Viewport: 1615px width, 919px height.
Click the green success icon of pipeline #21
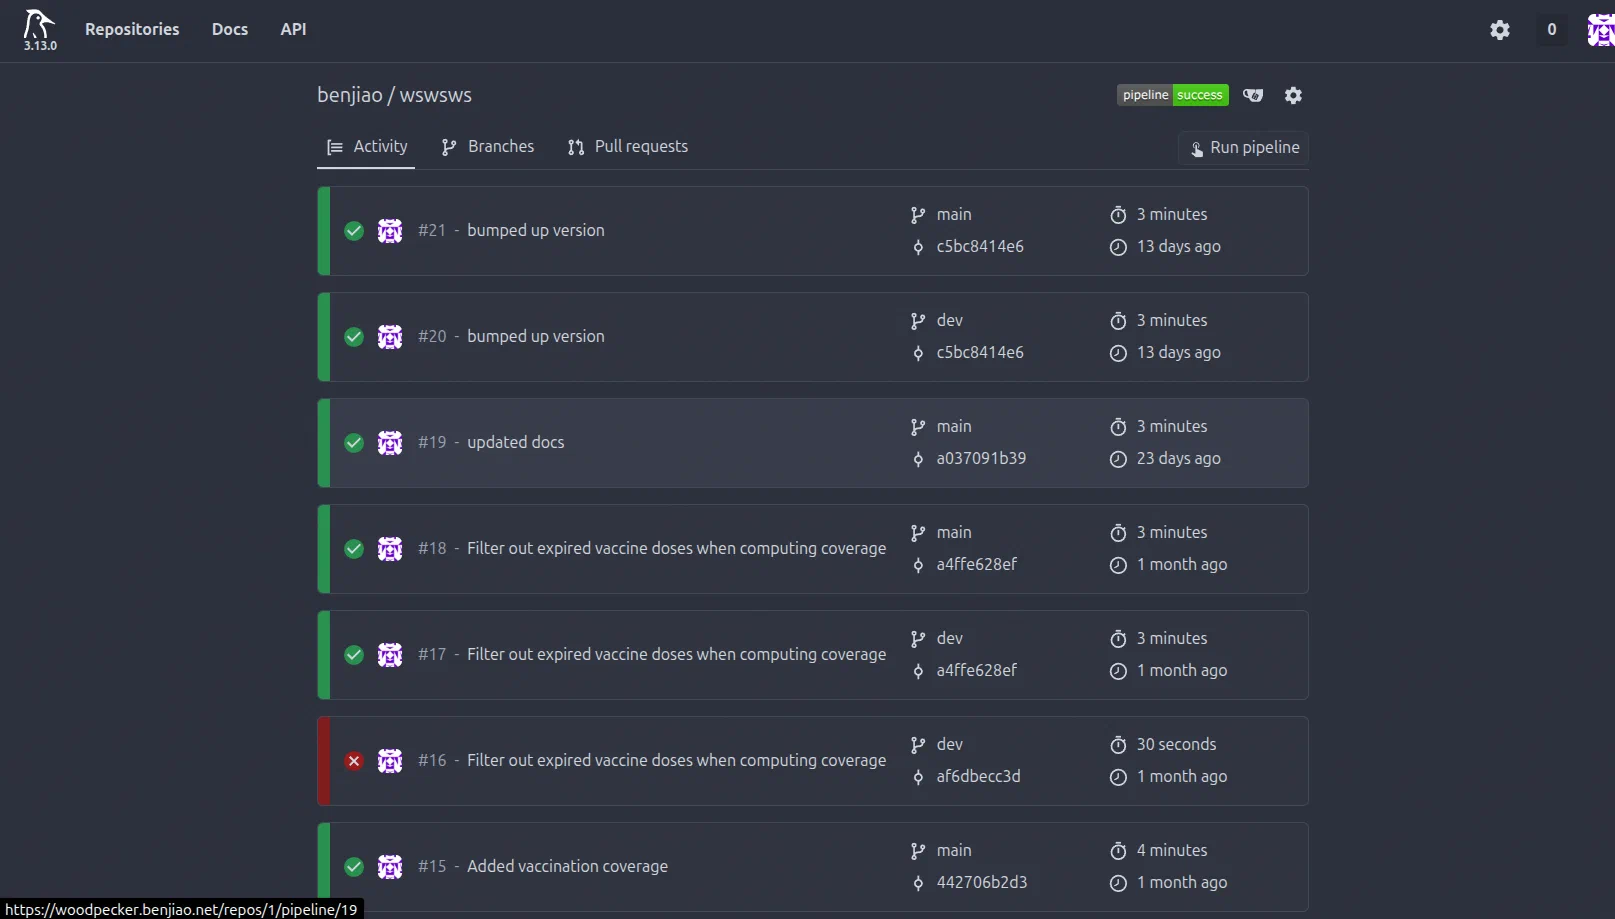354,231
